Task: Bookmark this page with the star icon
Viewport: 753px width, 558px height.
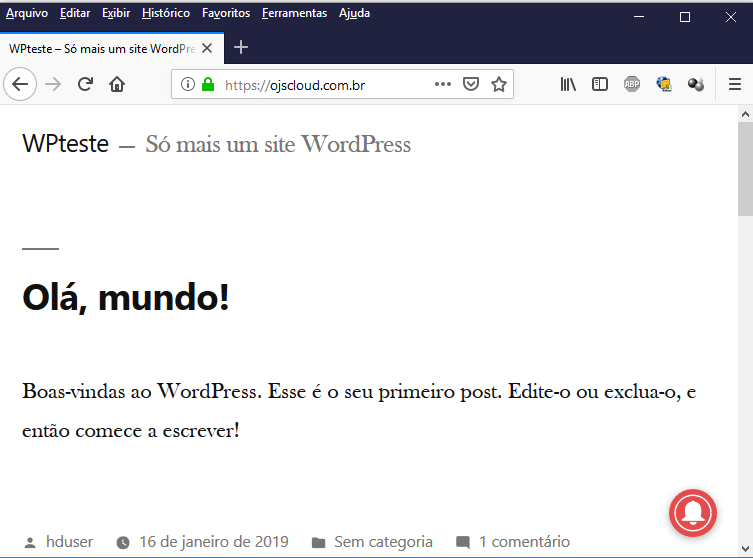Action: 499,85
